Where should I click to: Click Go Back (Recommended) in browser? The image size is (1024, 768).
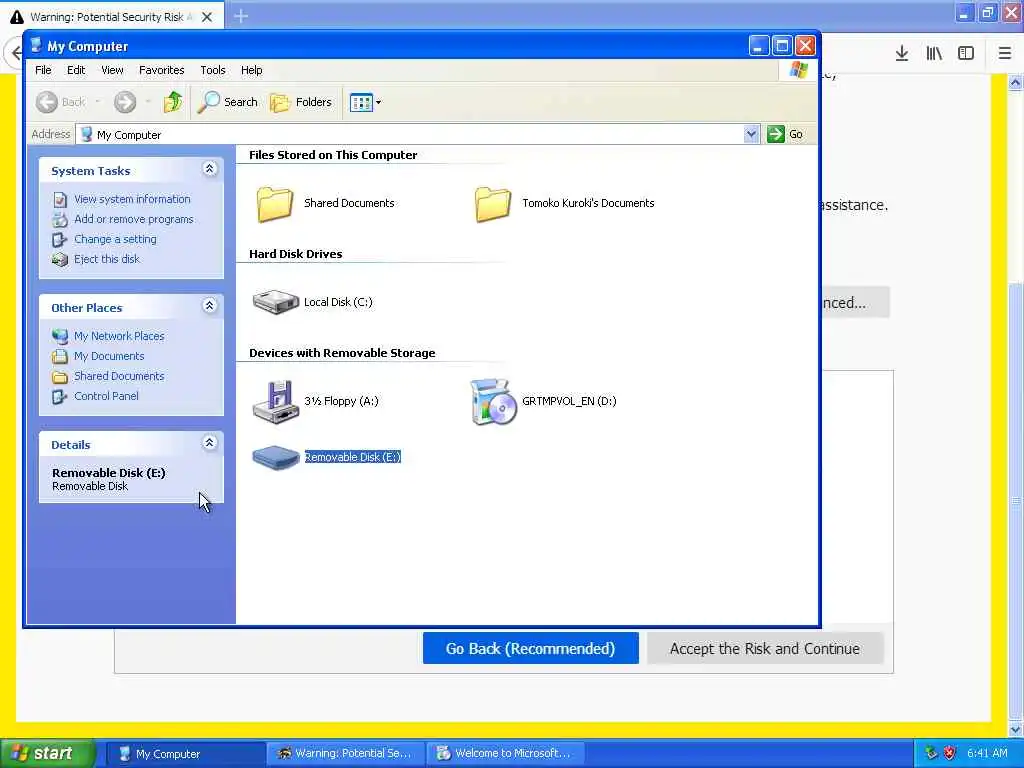[x=530, y=648]
